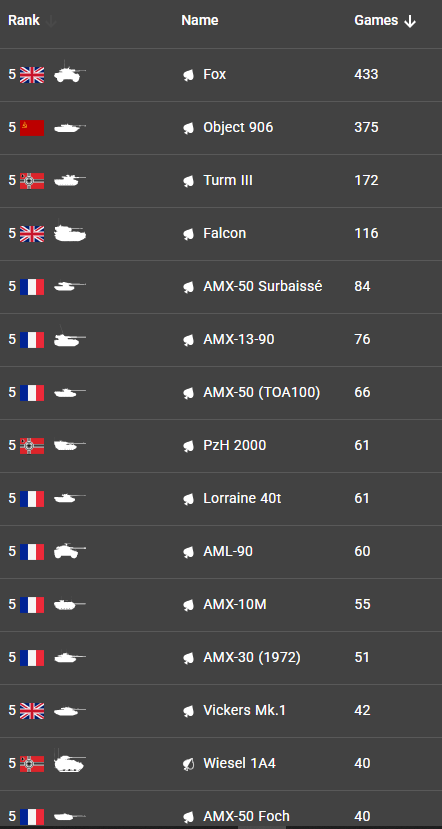Screen dimensions: 442x829
Task: Click the German flag in Turm III row
Action: tap(32, 181)
